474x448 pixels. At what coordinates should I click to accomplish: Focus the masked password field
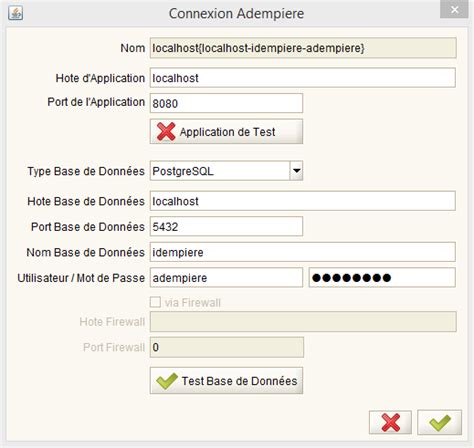(x=382, y=277)
